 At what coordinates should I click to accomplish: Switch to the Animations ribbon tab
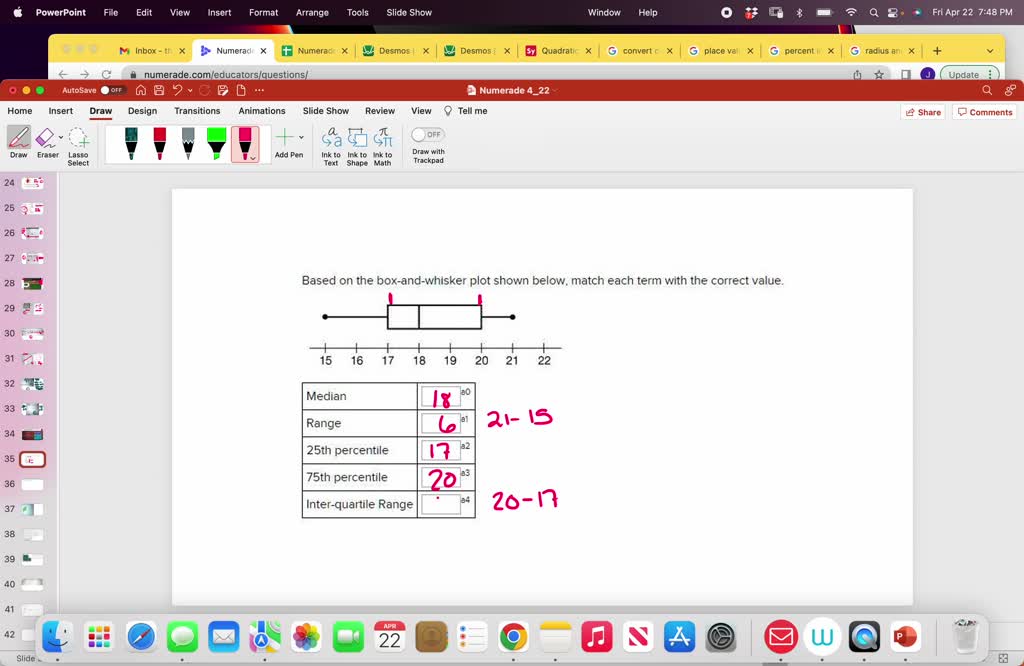(x=261, y=111)
